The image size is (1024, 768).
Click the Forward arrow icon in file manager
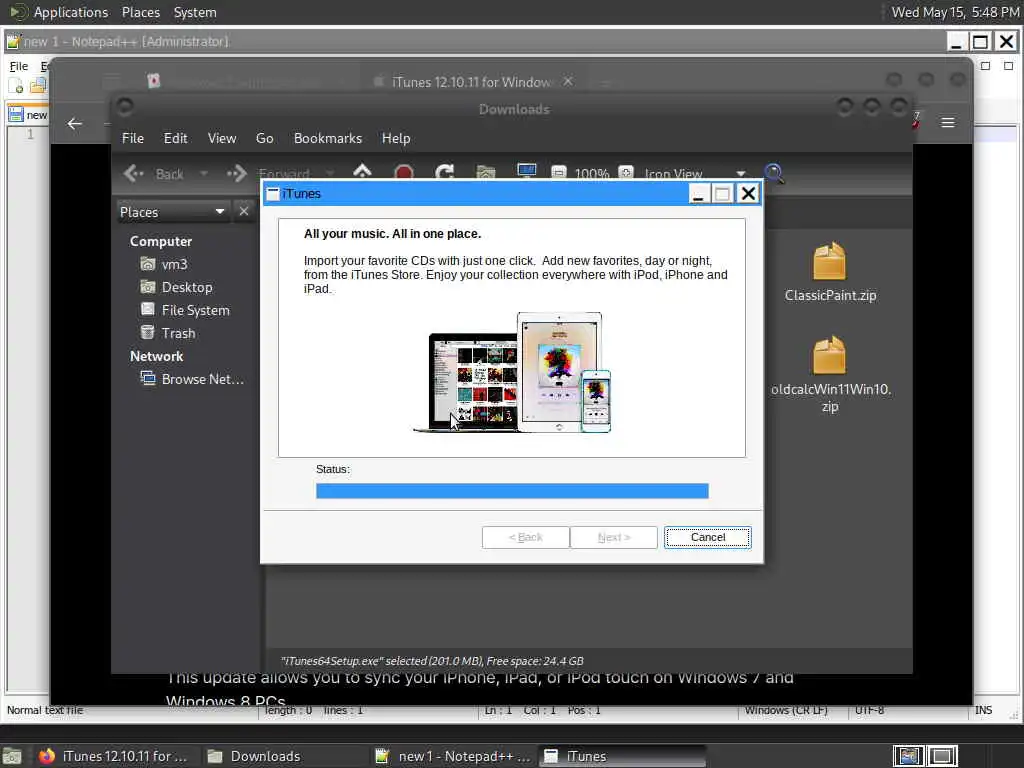click(x=236, y=174)
